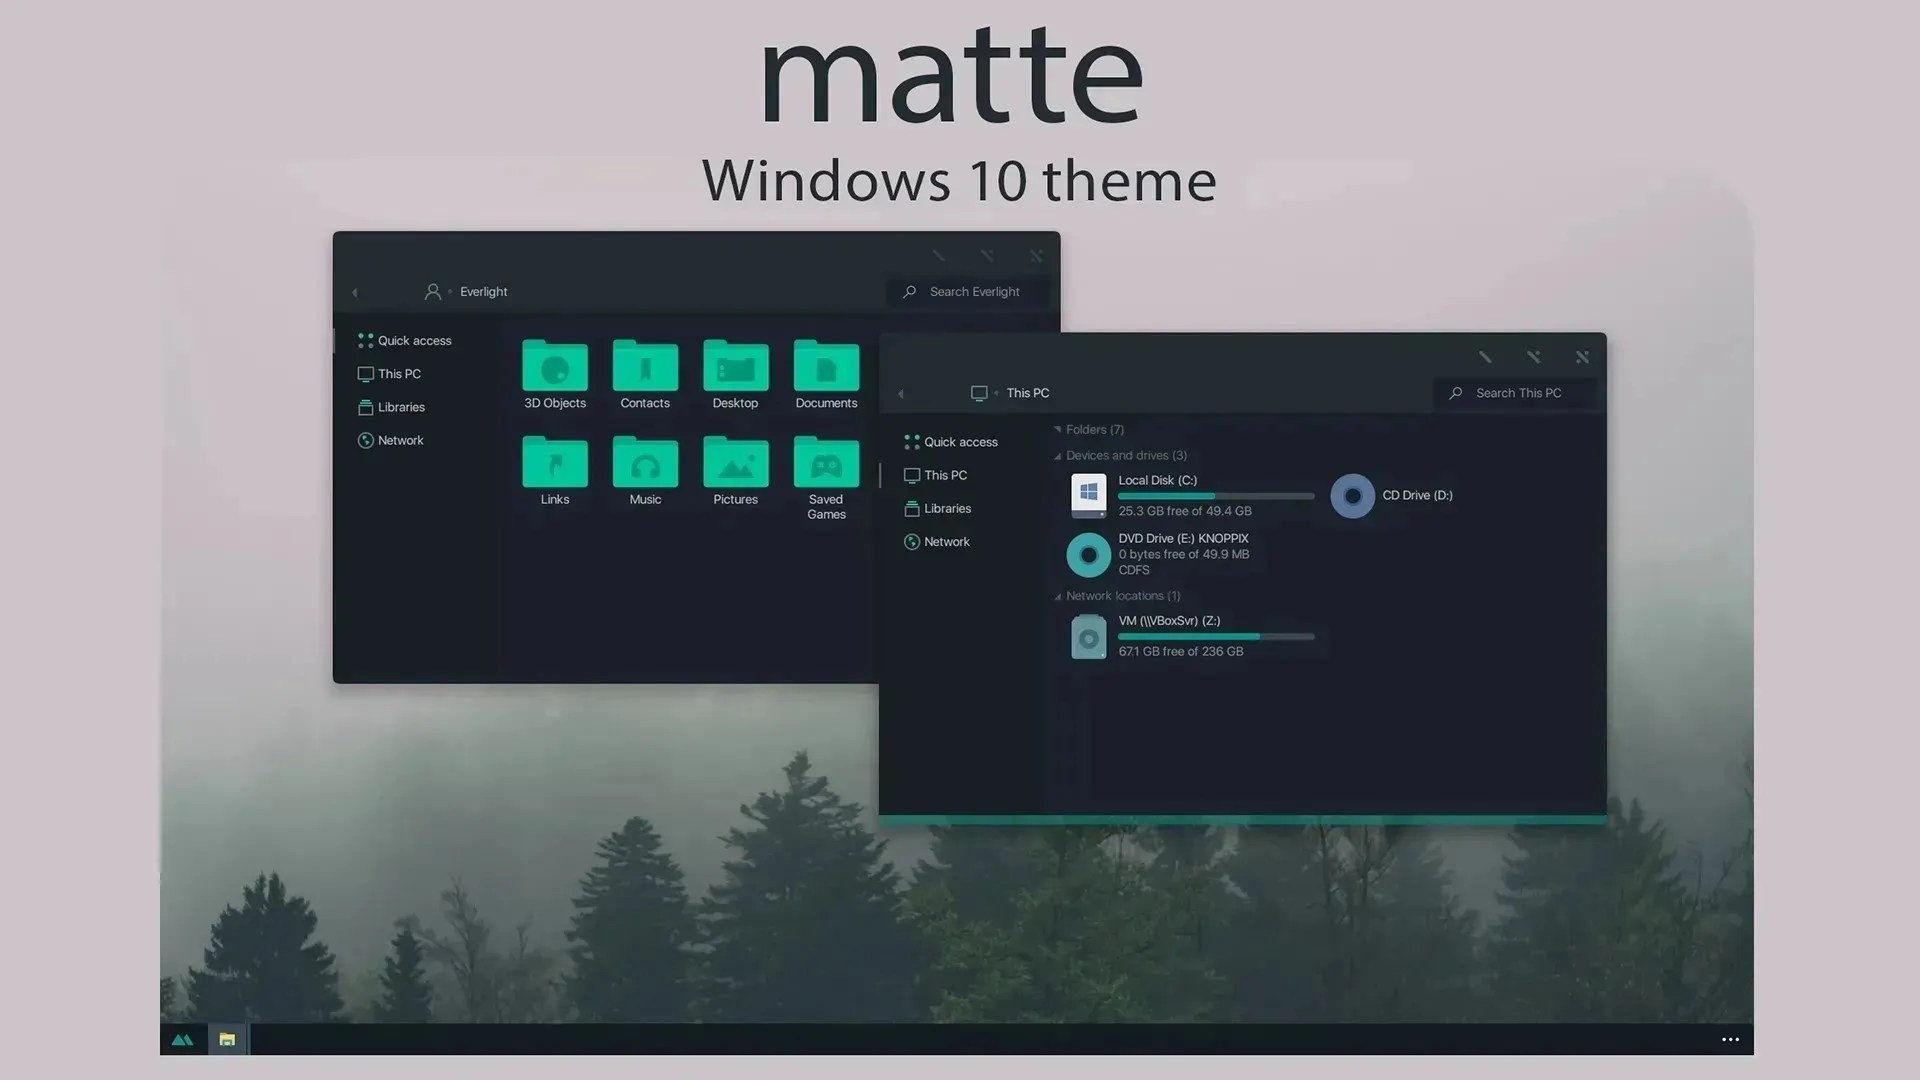The width and height of the screenshot is (1920, 1080).
Task: Open the Saved Games folder
Action: (826, 464)
